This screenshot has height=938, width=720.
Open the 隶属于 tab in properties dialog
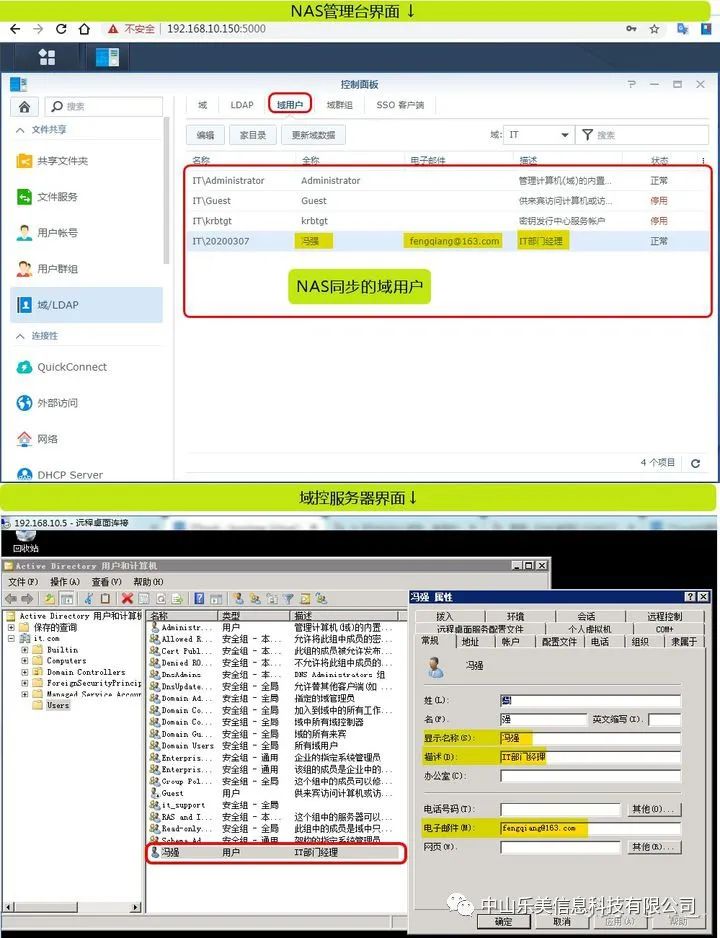point(684,641)
